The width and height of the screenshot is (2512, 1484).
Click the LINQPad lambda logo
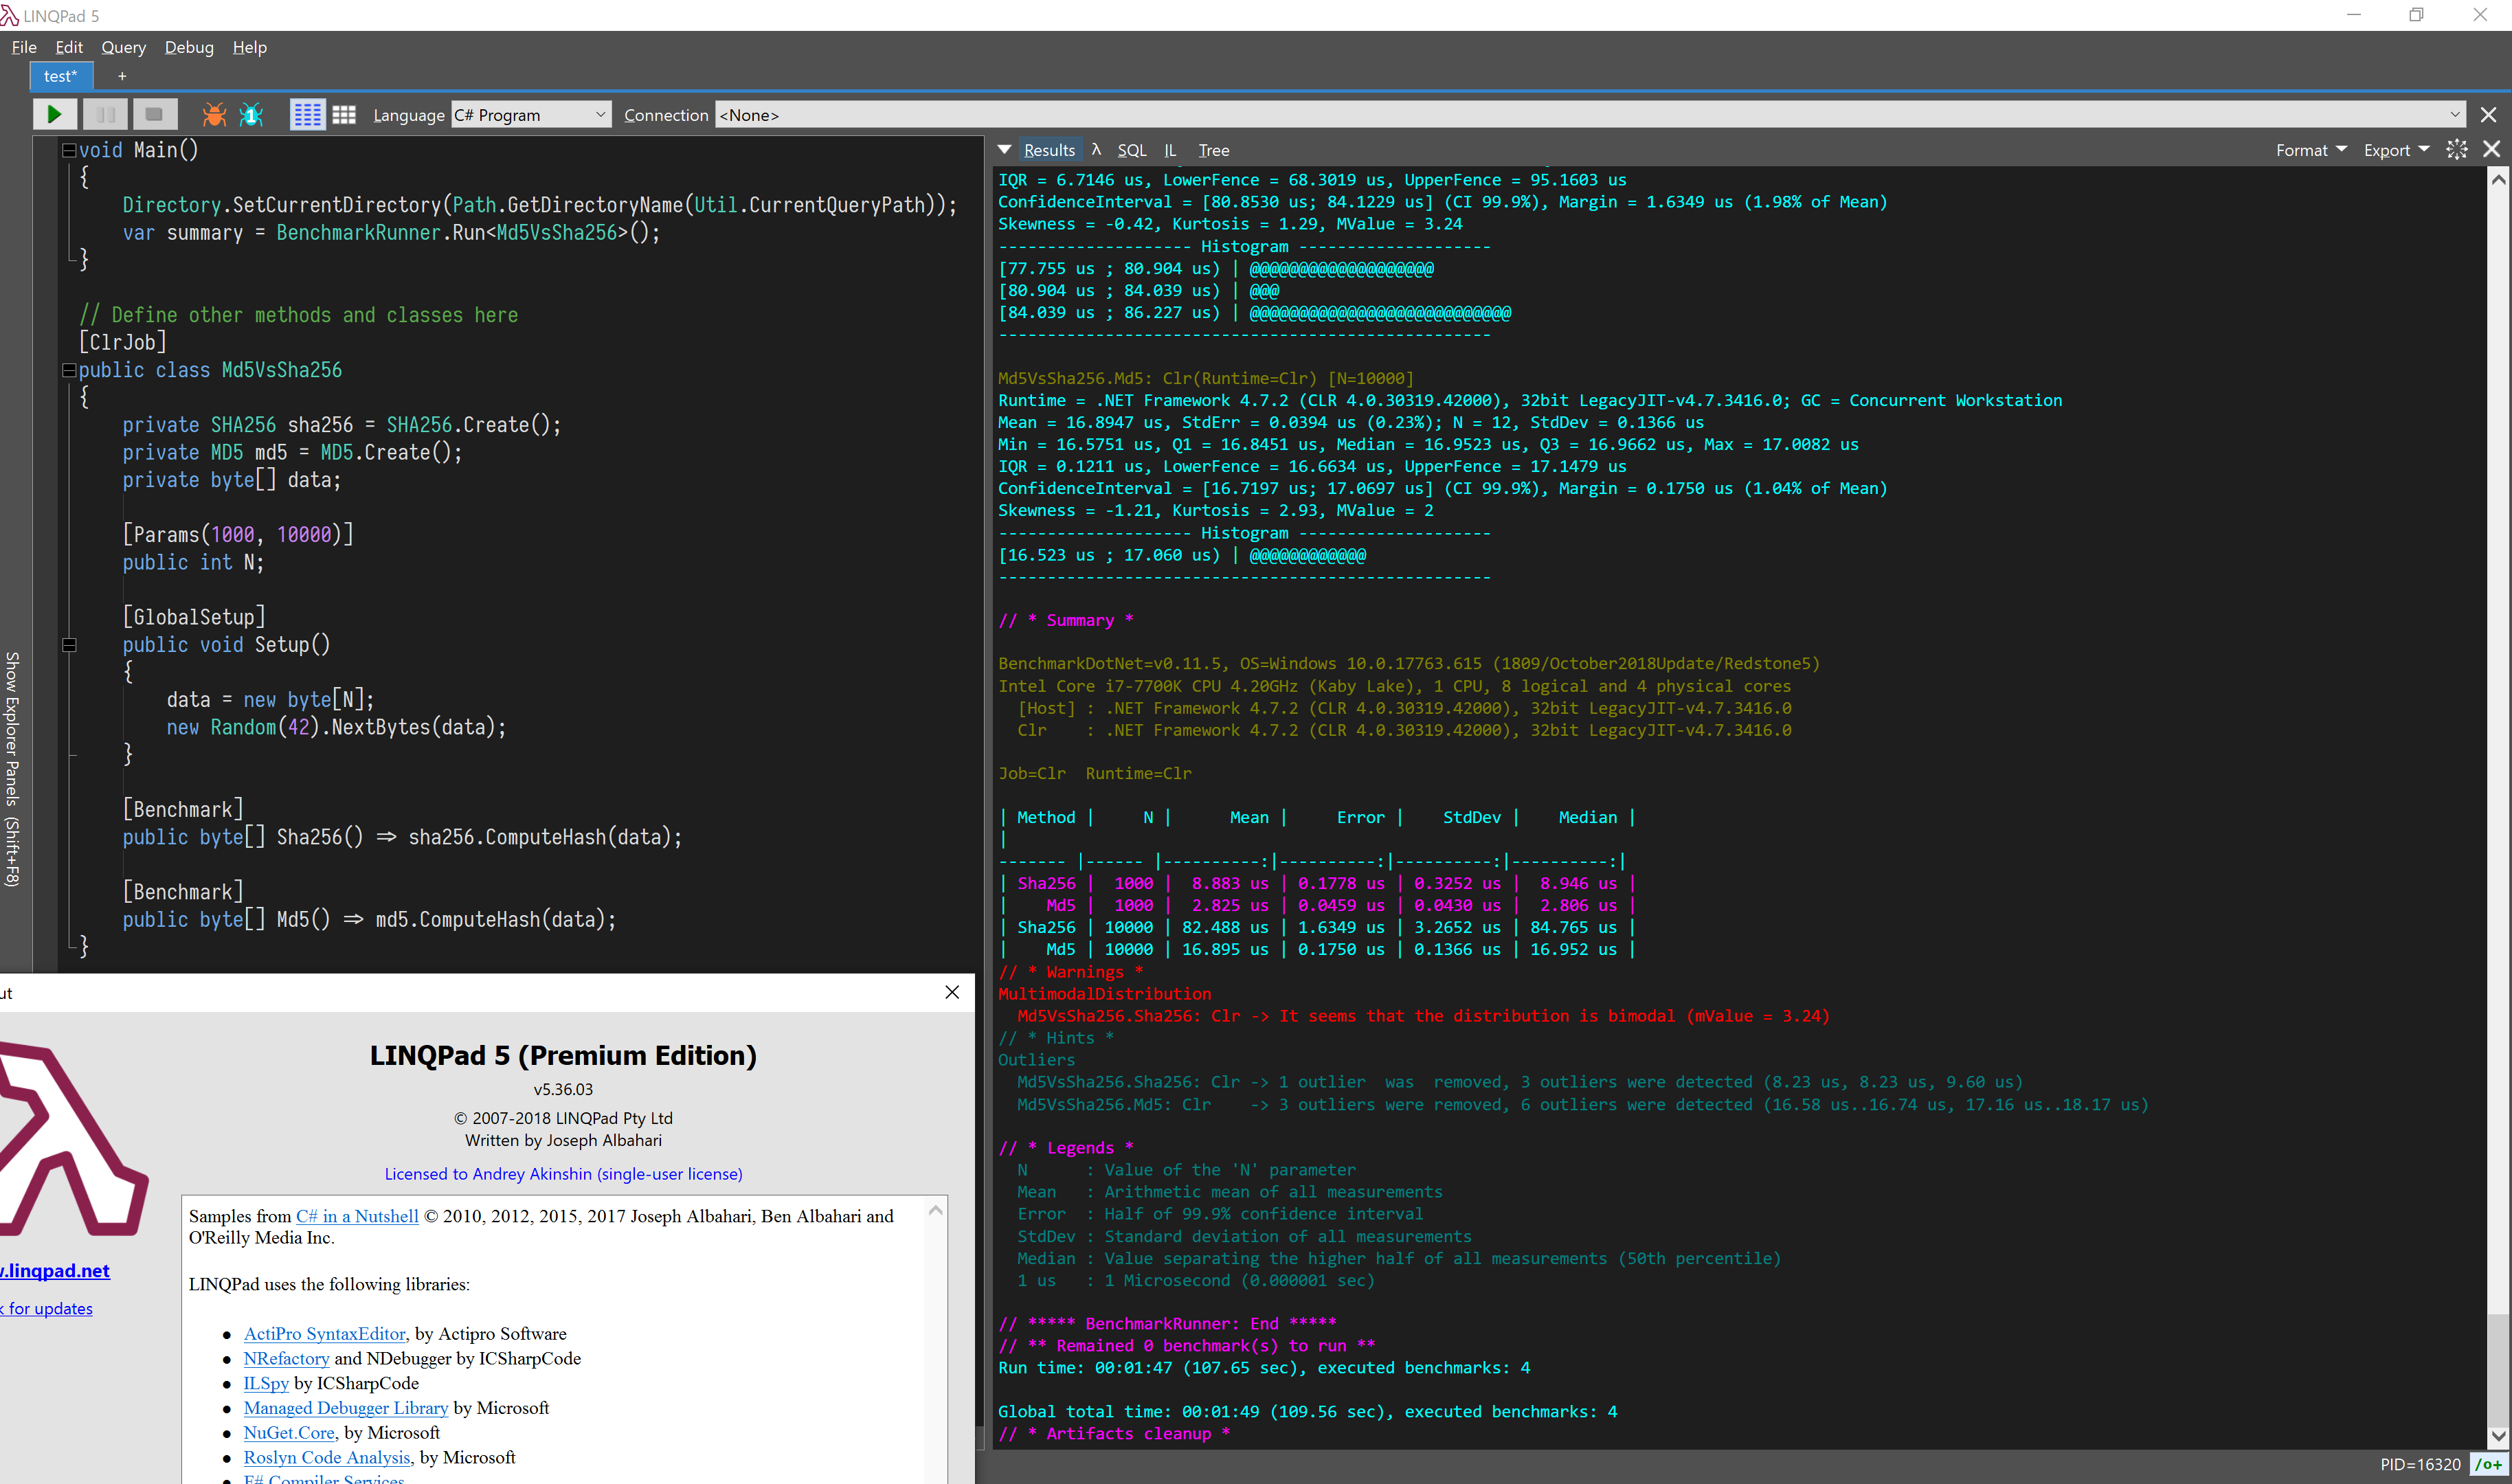coord(73,1140)
